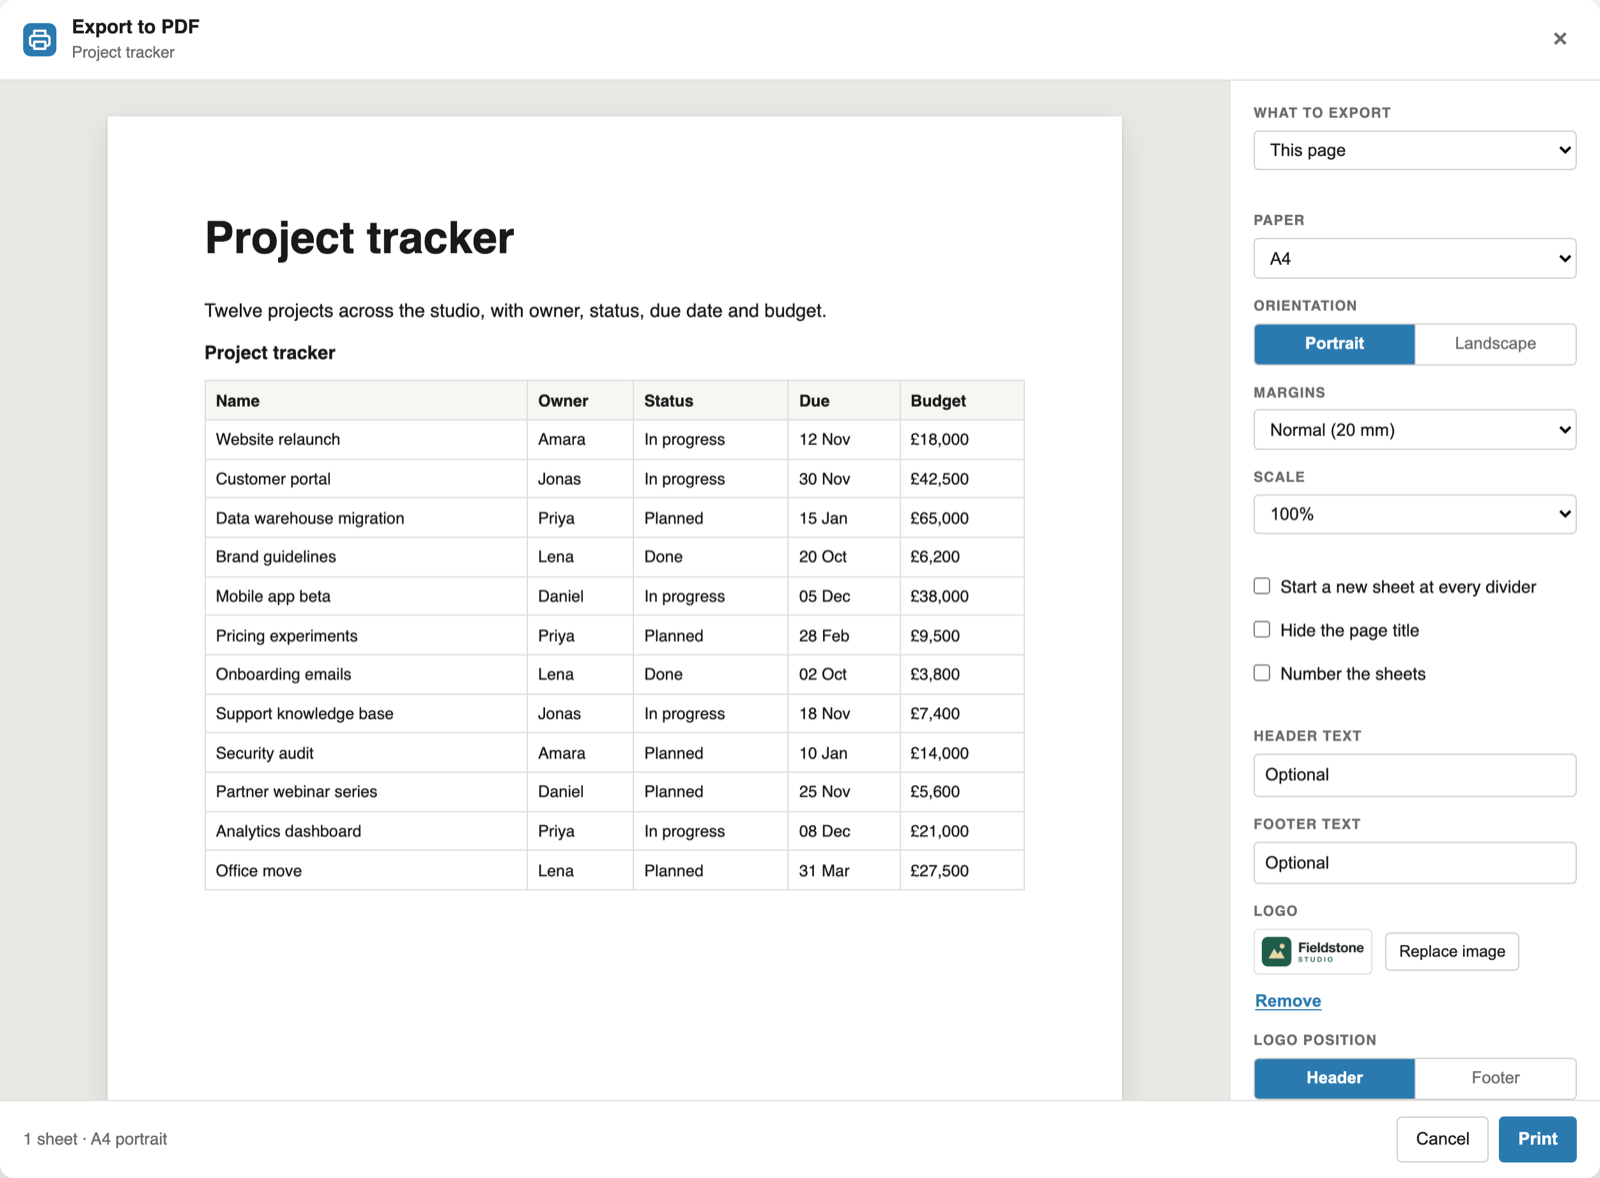Screen dimensions: 1600x1178
Task: Click the Analytics dashboard cell
Action: [x=366, y=831]
